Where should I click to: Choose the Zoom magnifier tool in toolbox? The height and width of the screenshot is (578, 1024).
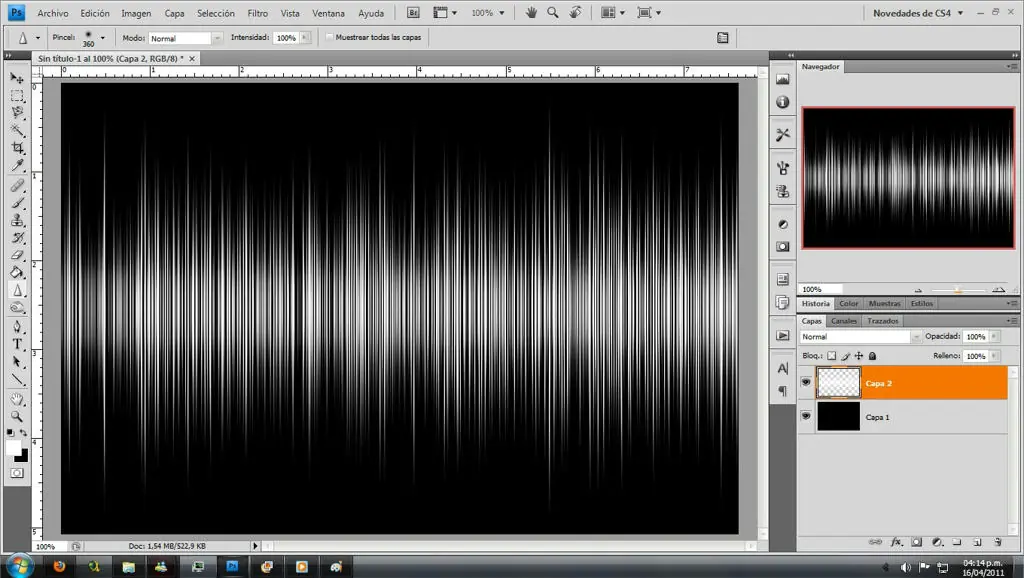point(17,416)
